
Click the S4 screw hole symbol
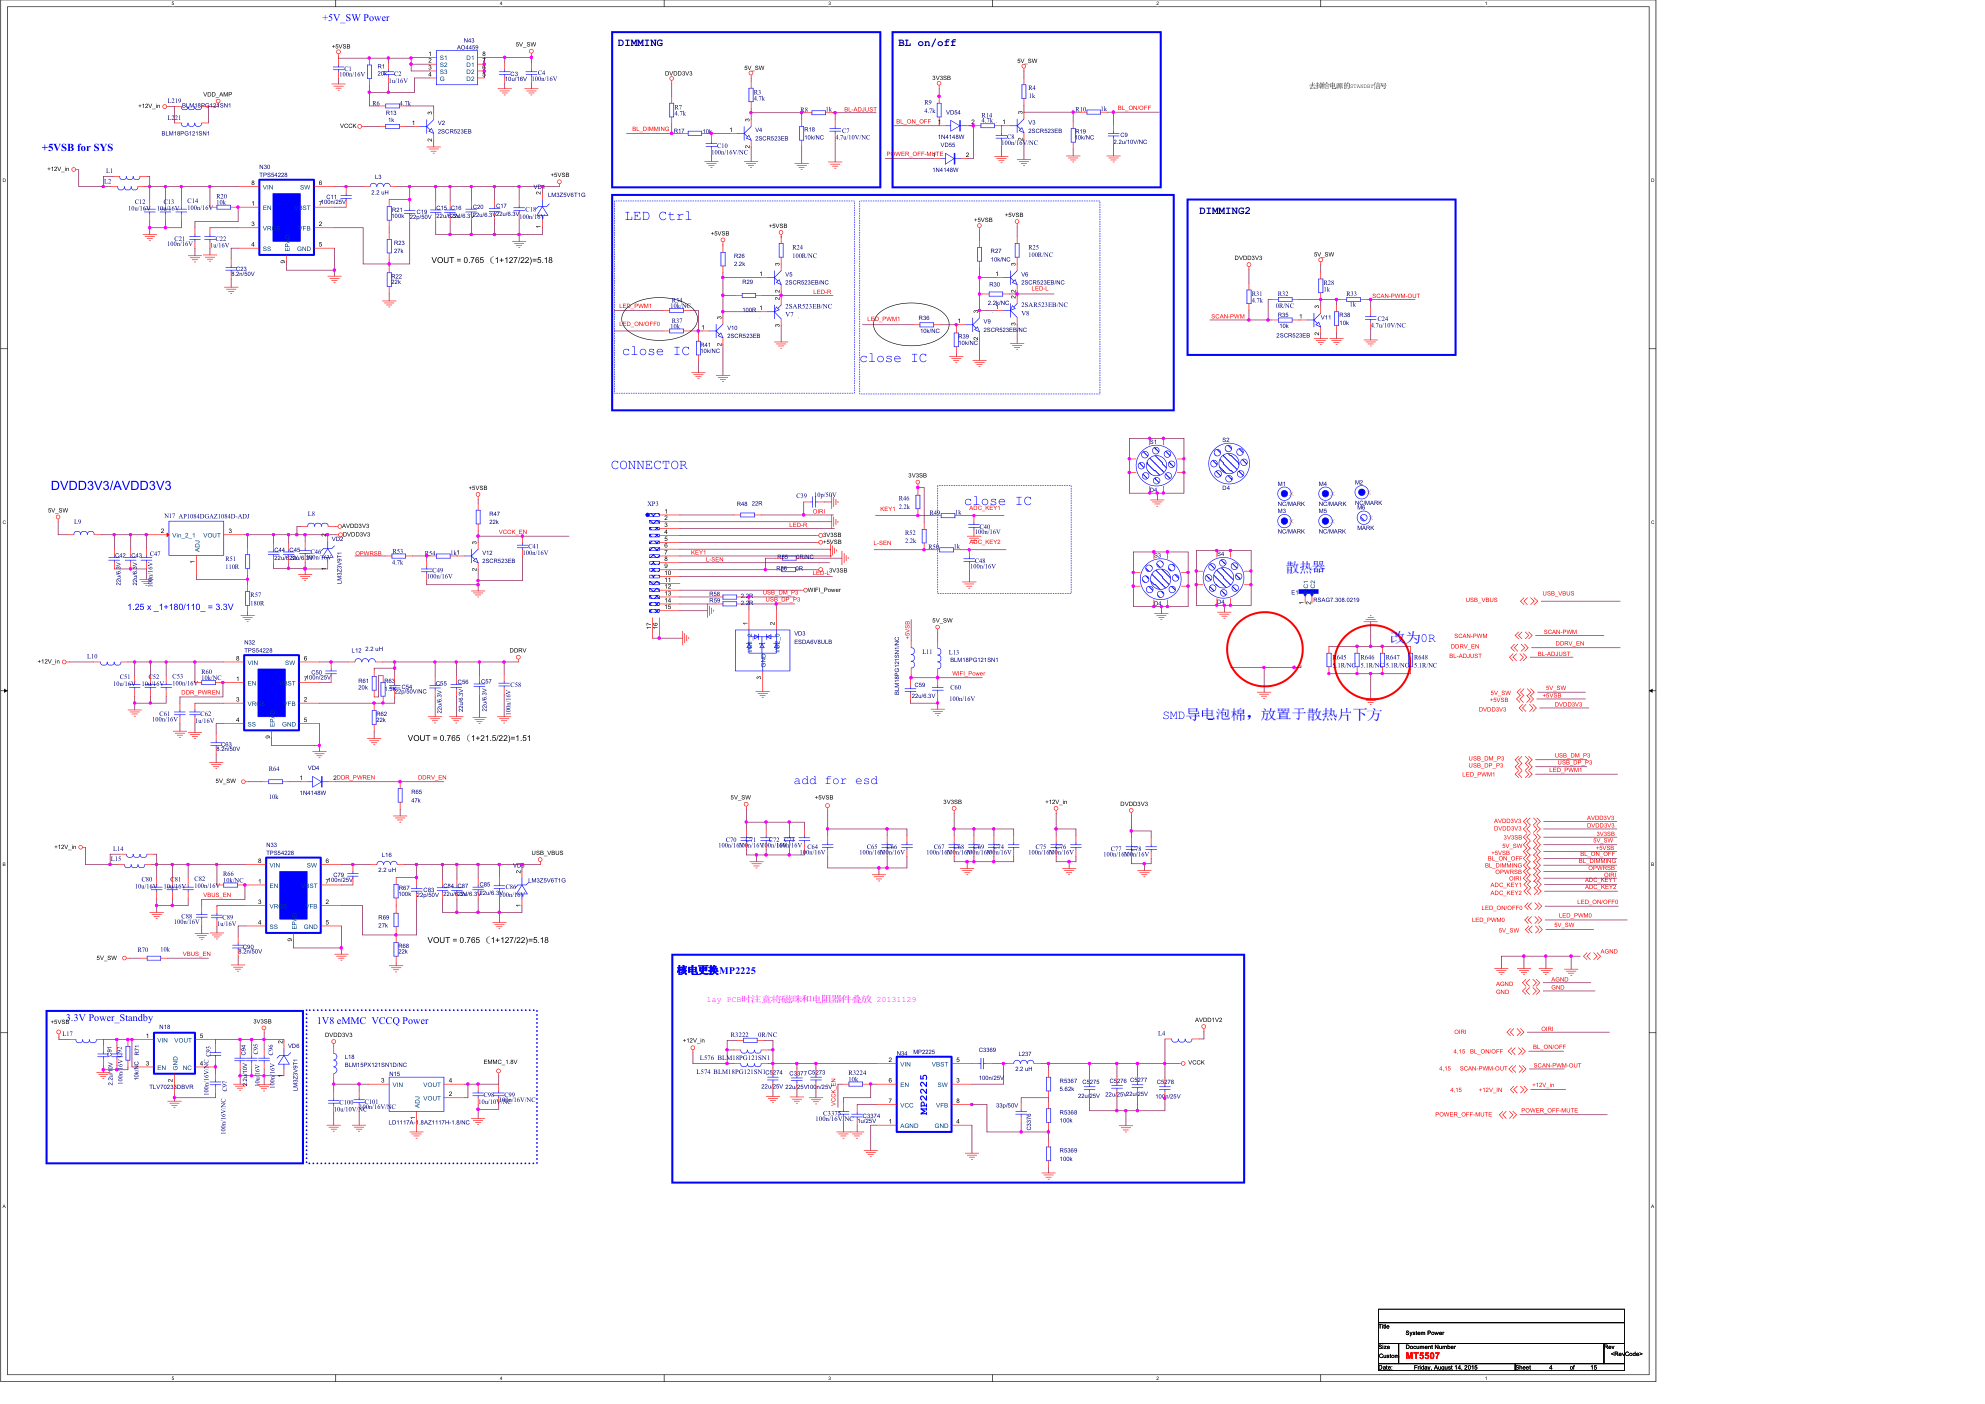[1223, 578]
